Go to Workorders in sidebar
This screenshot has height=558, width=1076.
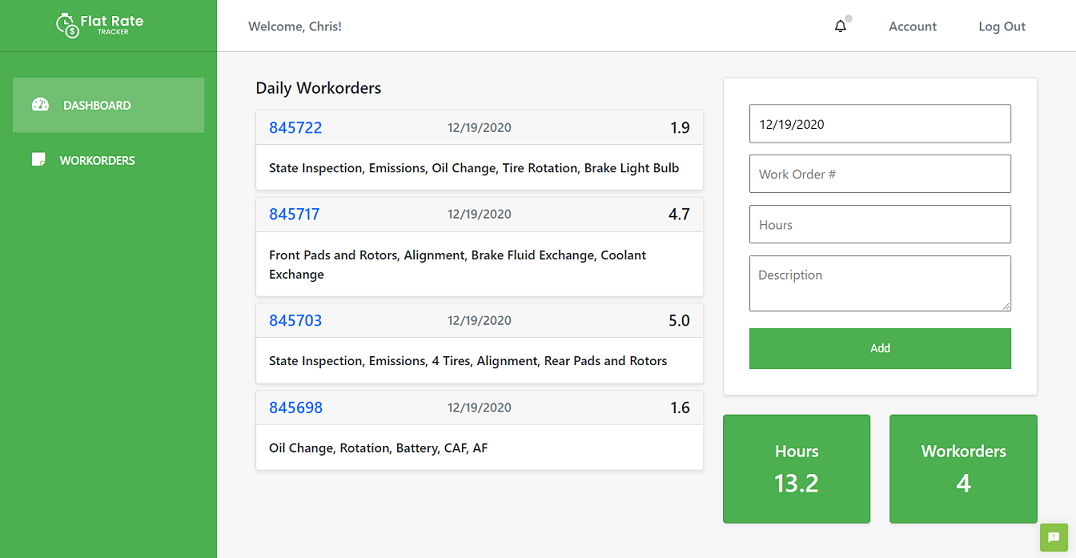tap(97, 160)
